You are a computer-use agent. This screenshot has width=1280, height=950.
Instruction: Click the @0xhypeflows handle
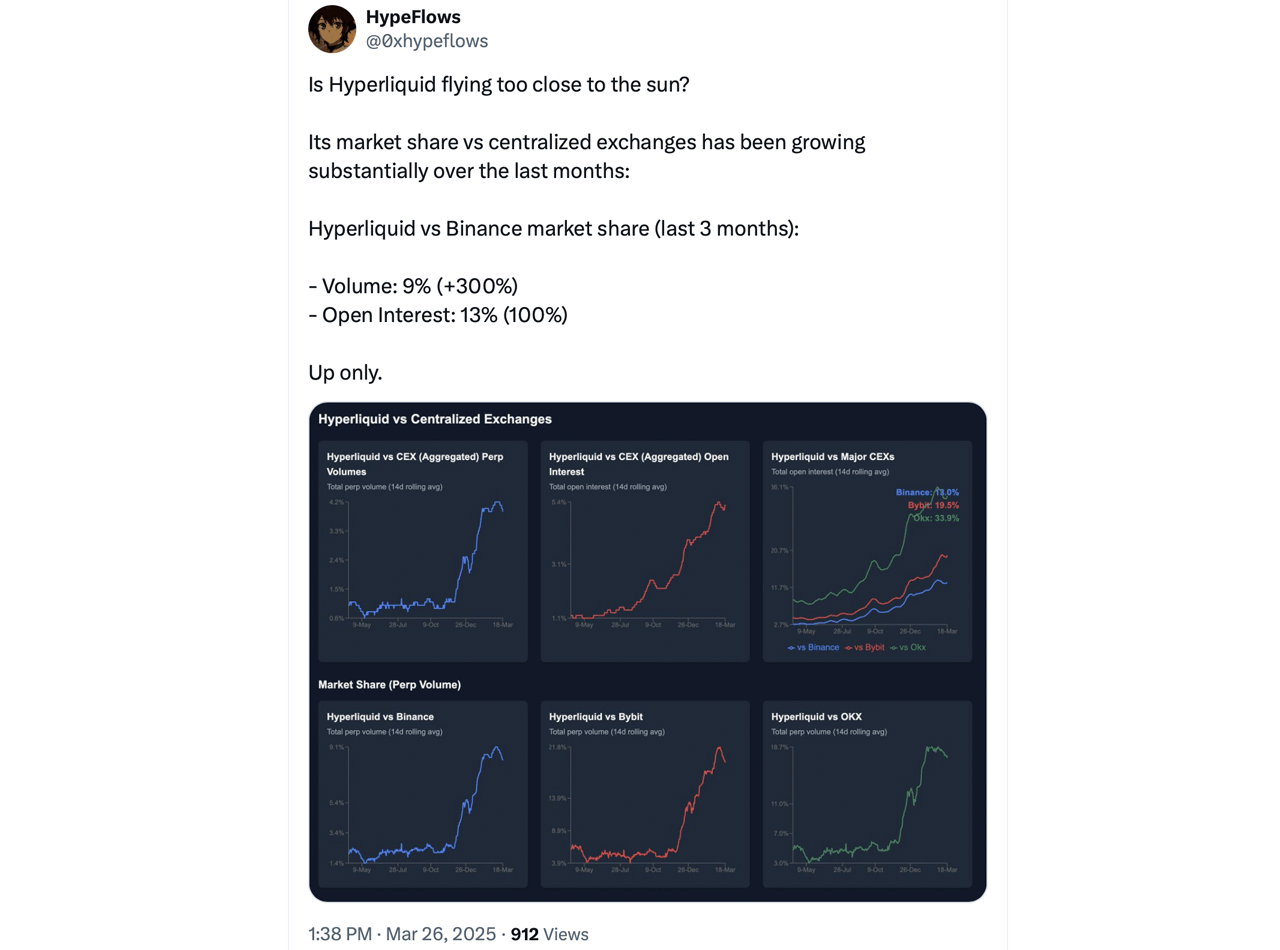pos(427,41)
